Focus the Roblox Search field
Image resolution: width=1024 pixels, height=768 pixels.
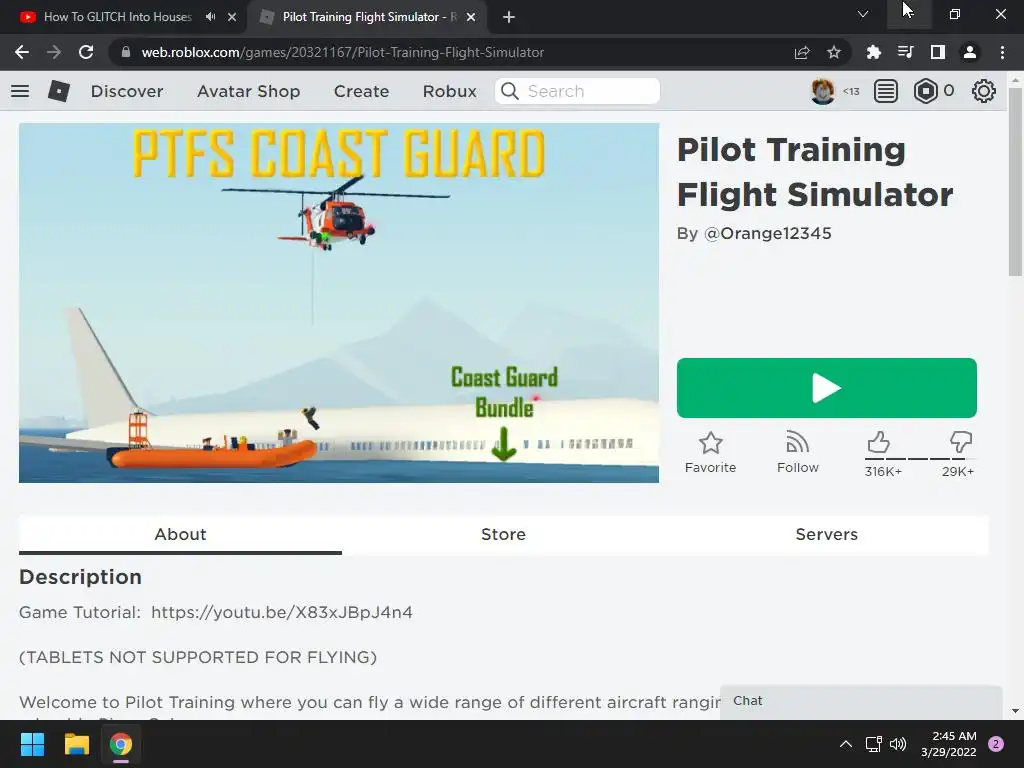tap(577, 91)
